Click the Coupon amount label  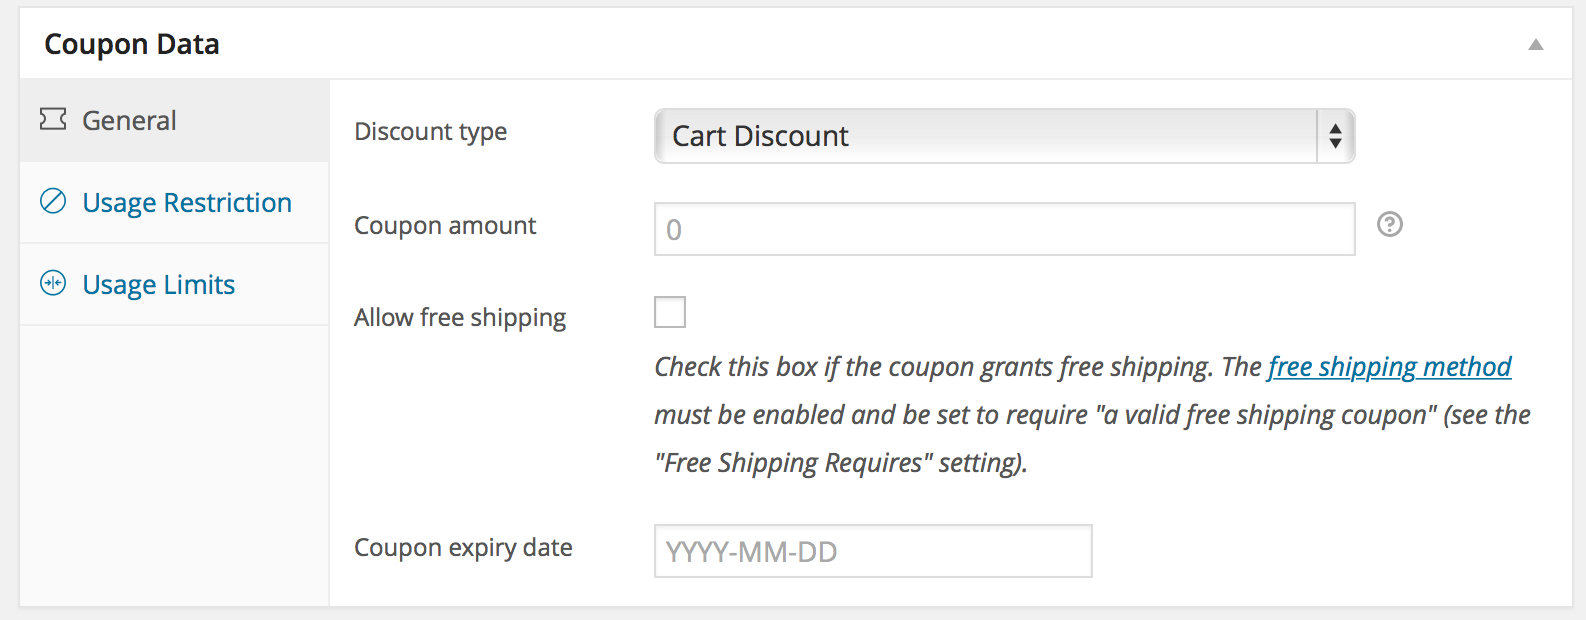pyautogui.click(x=445, y=226)
